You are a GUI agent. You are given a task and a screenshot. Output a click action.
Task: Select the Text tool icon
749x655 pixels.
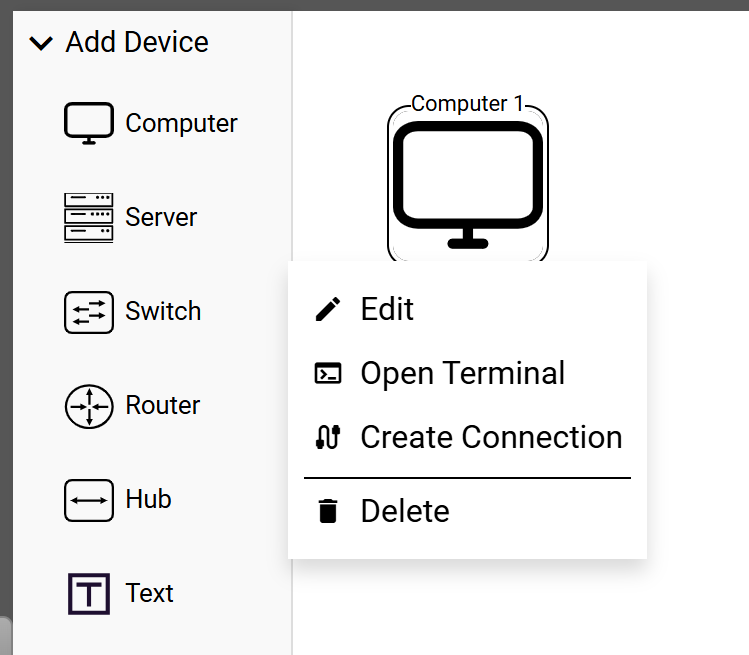89,593
